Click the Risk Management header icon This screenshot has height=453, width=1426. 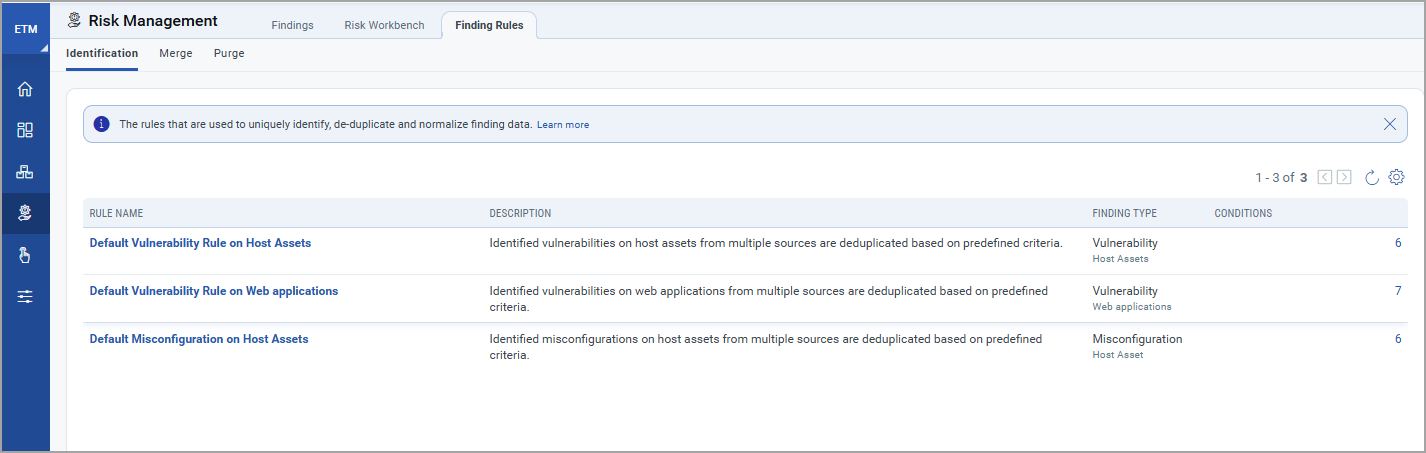coord(74,20)
